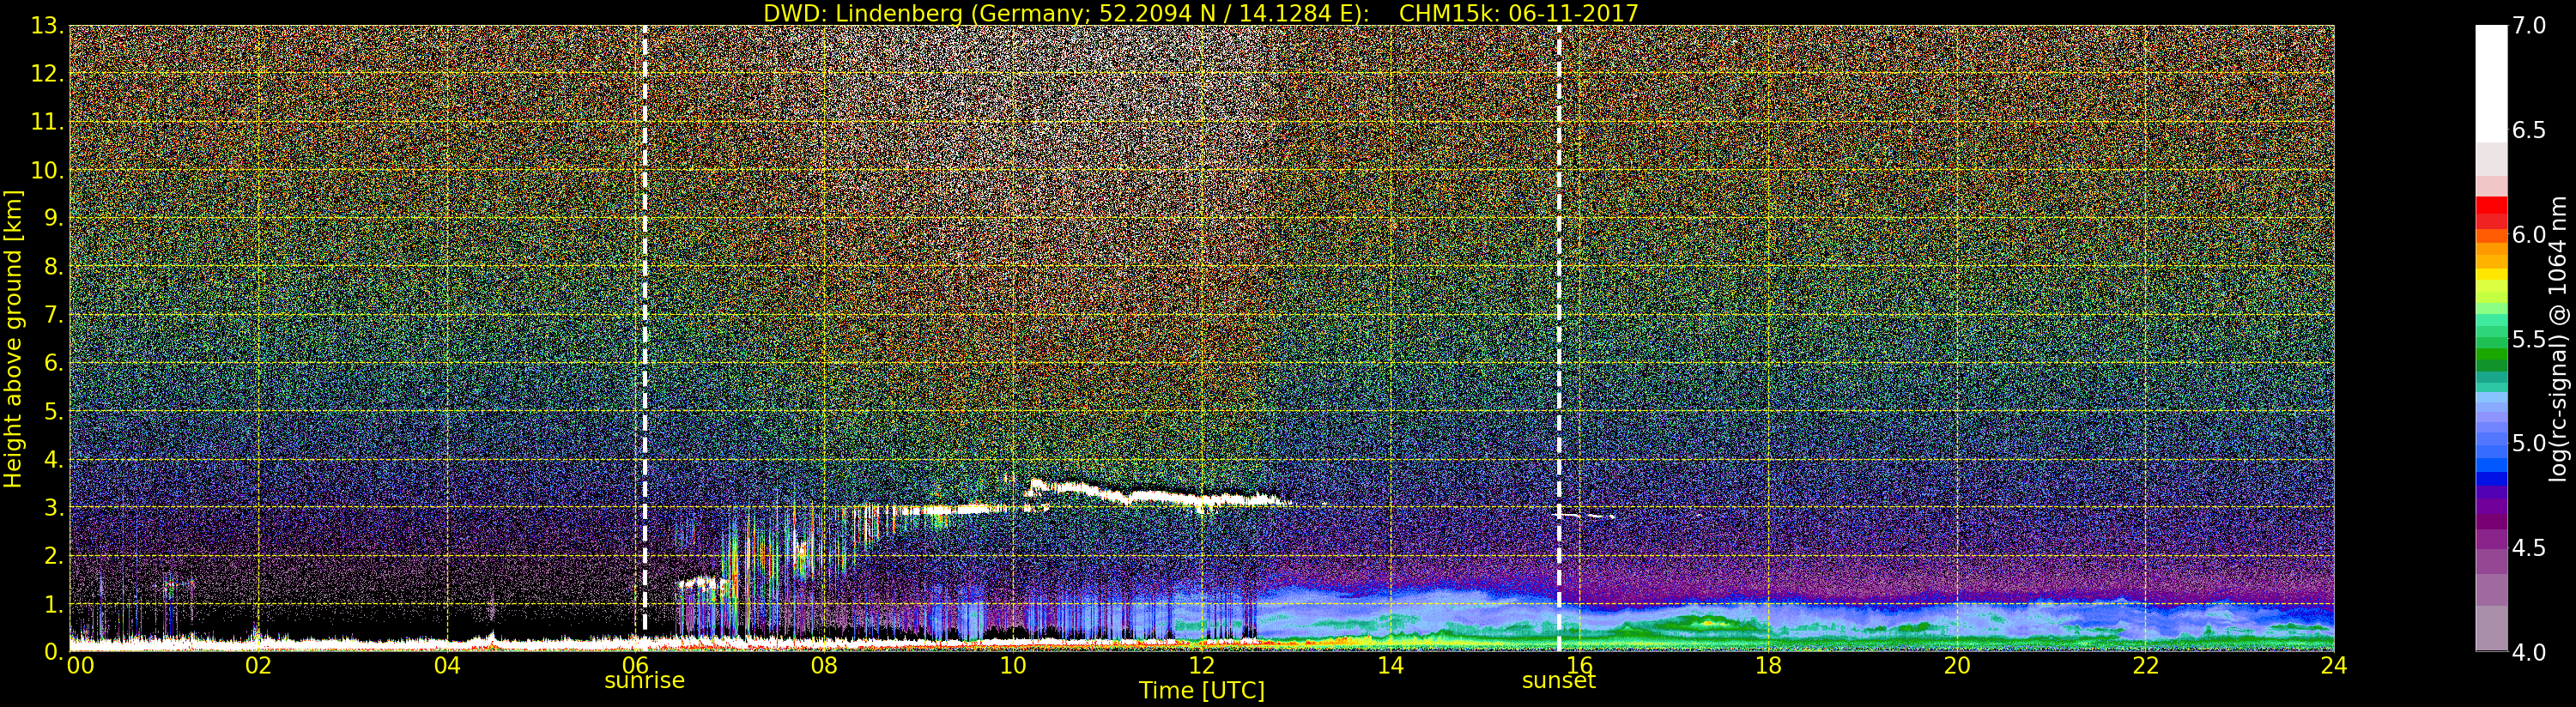The image size is (2576, 707).
Task: Click the 'Time [UTC]' axis label
Action: (1201, 690)
